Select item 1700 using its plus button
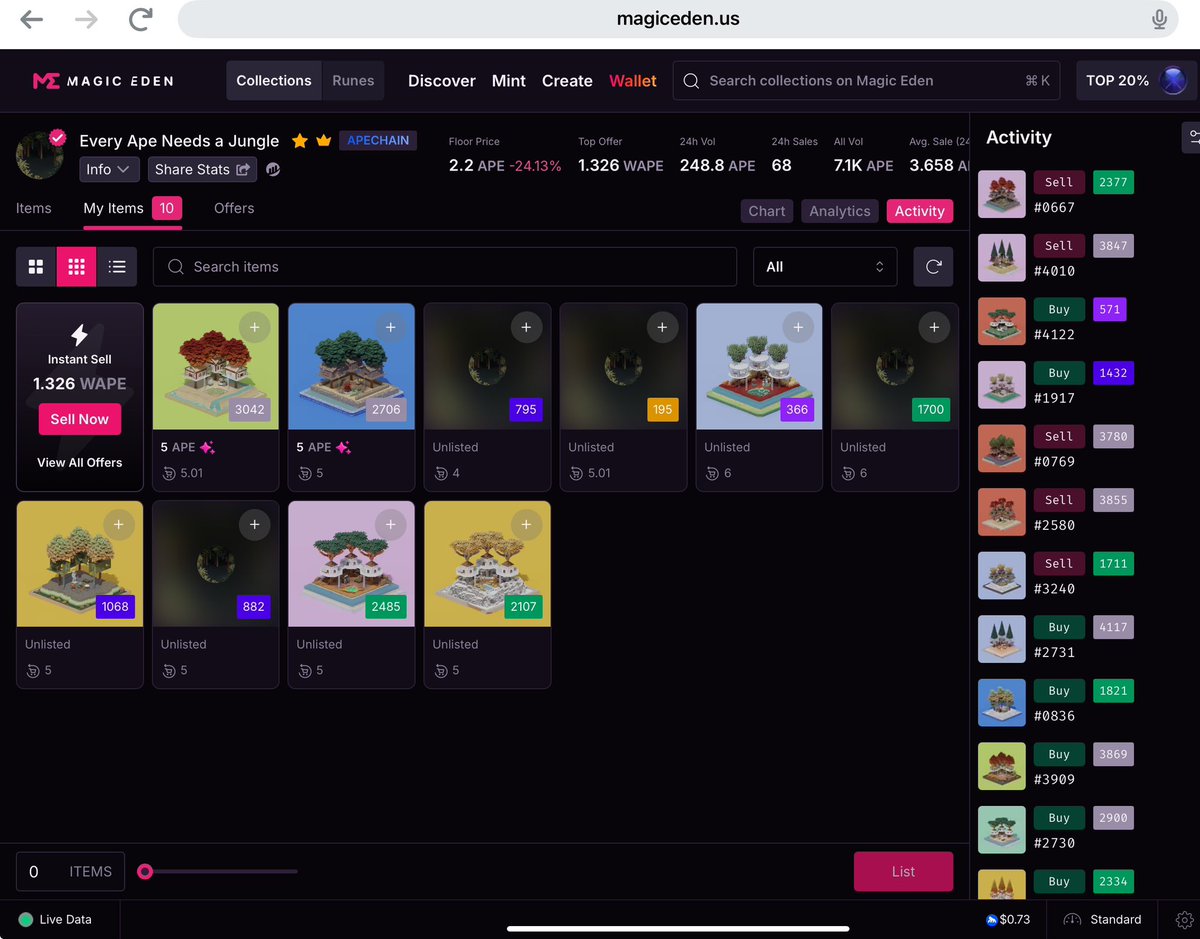The image size is (1200, 939). coord(934,327)
